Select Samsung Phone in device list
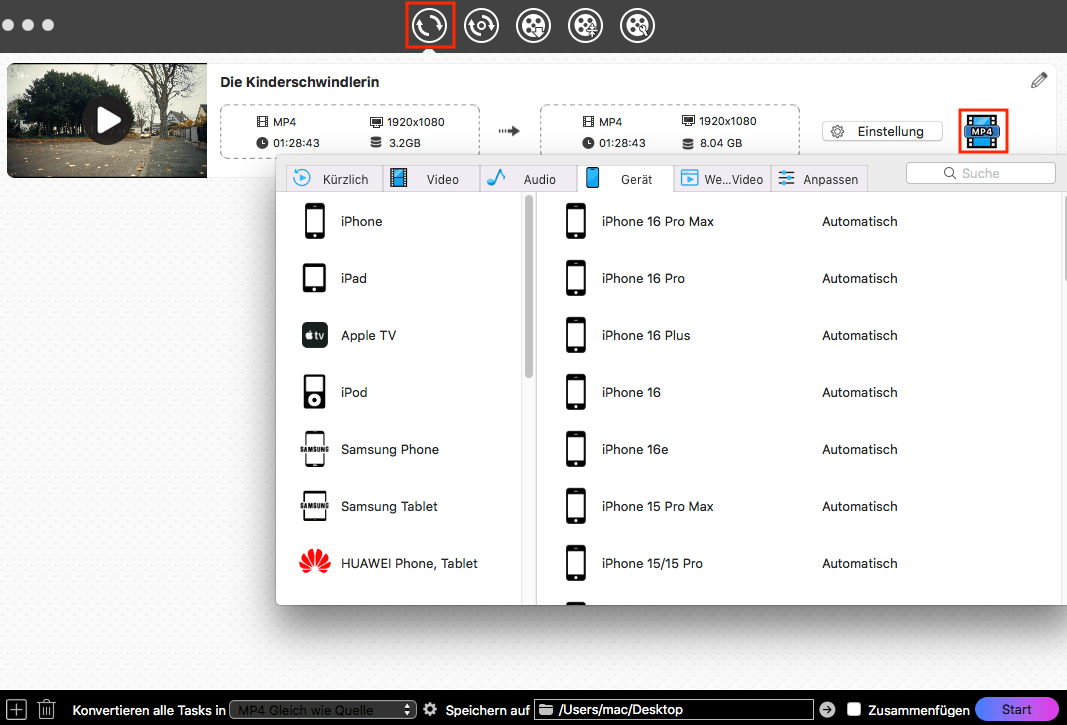 click(x=390, y=449)
